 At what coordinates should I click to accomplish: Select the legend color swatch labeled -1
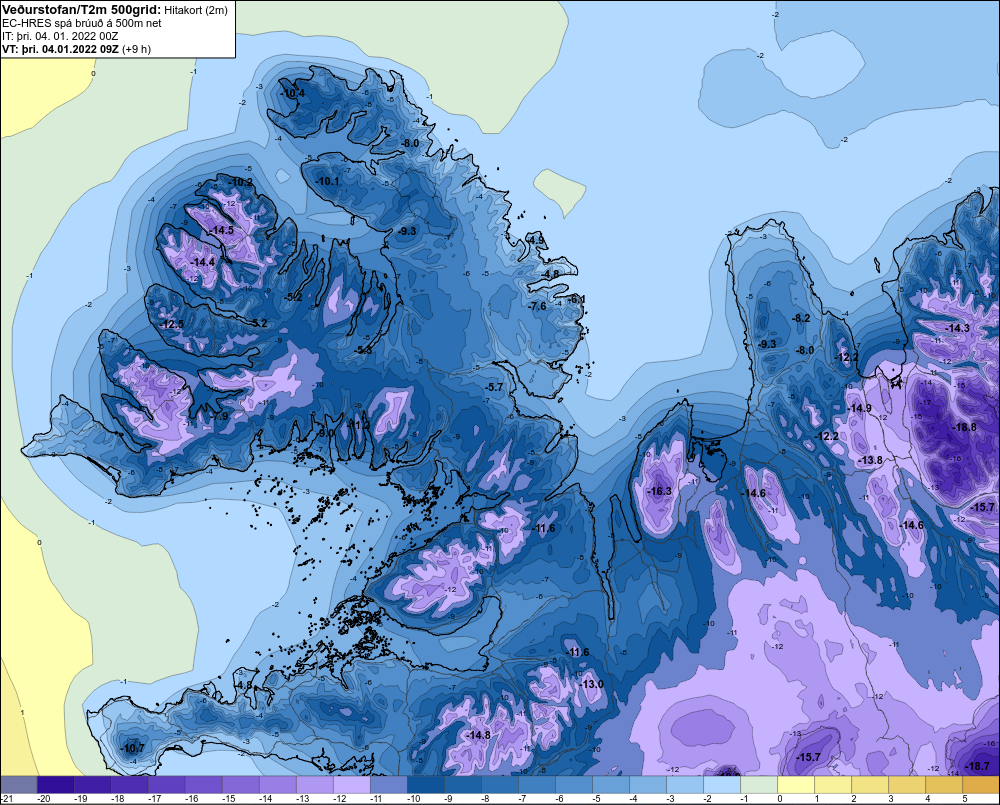tap(758, 784)
